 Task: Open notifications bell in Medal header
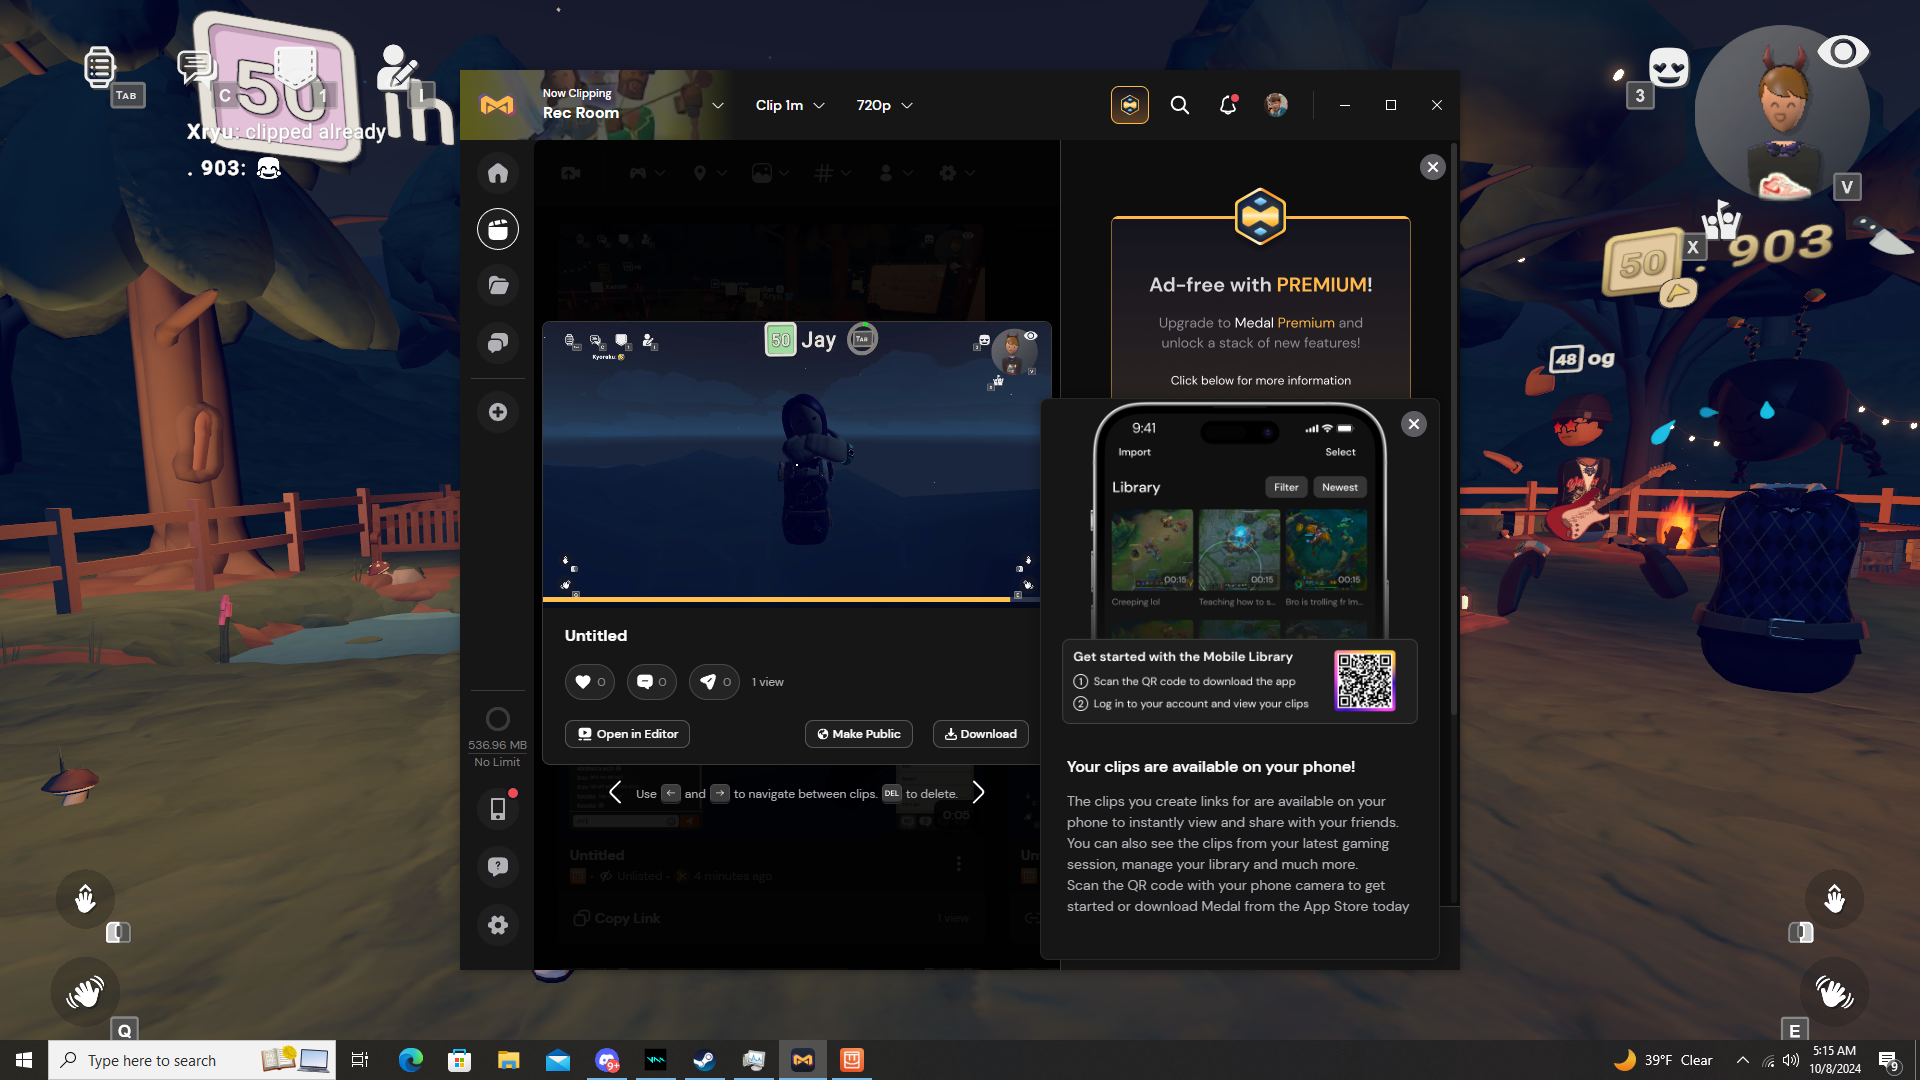(1228, 105)
